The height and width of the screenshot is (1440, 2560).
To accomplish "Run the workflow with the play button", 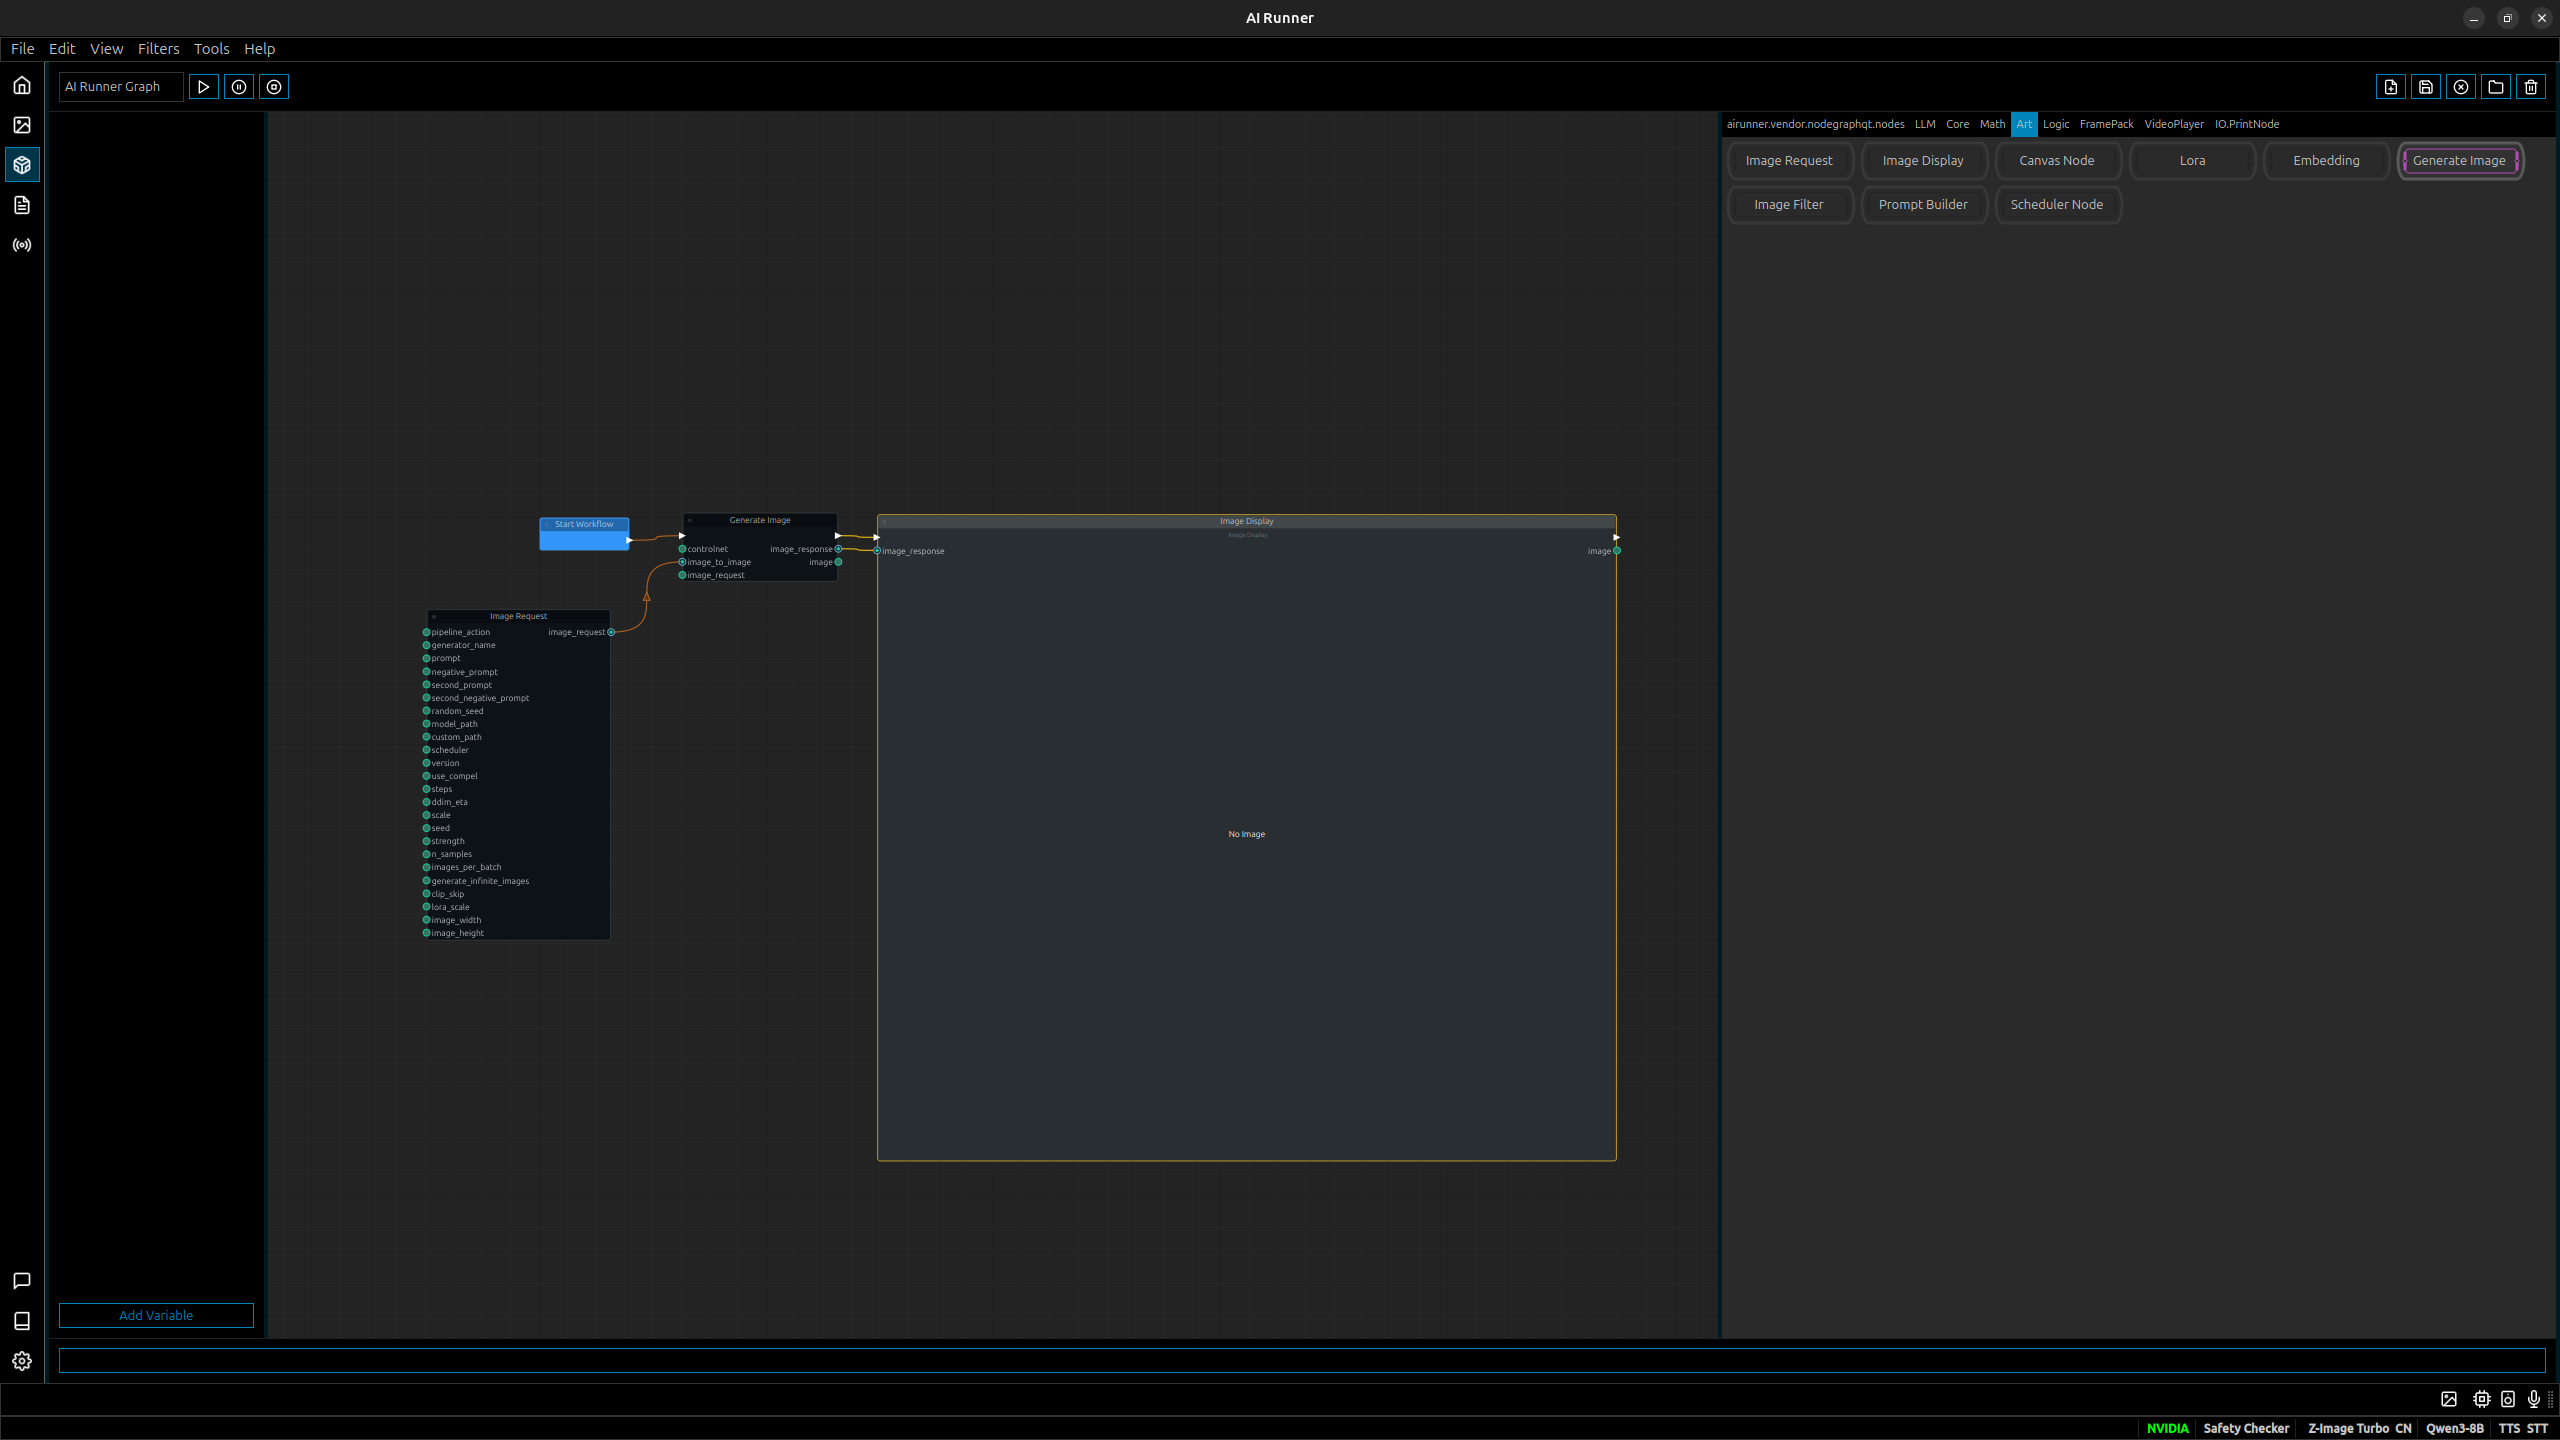I will (203, 87).
